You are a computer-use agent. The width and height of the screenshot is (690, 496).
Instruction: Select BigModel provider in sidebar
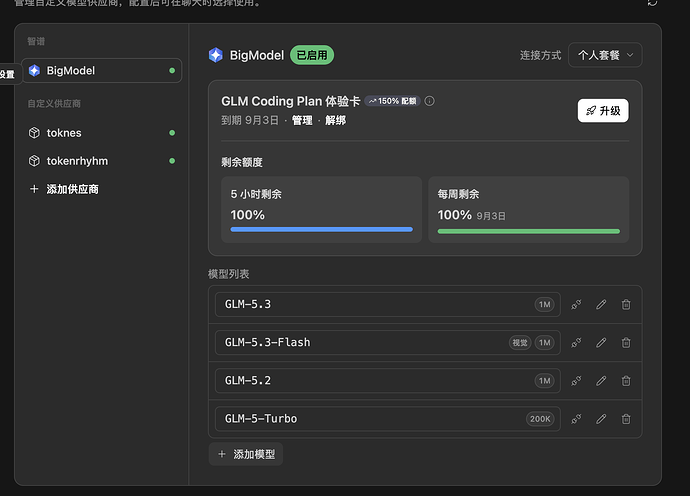[x=102, y=70]
